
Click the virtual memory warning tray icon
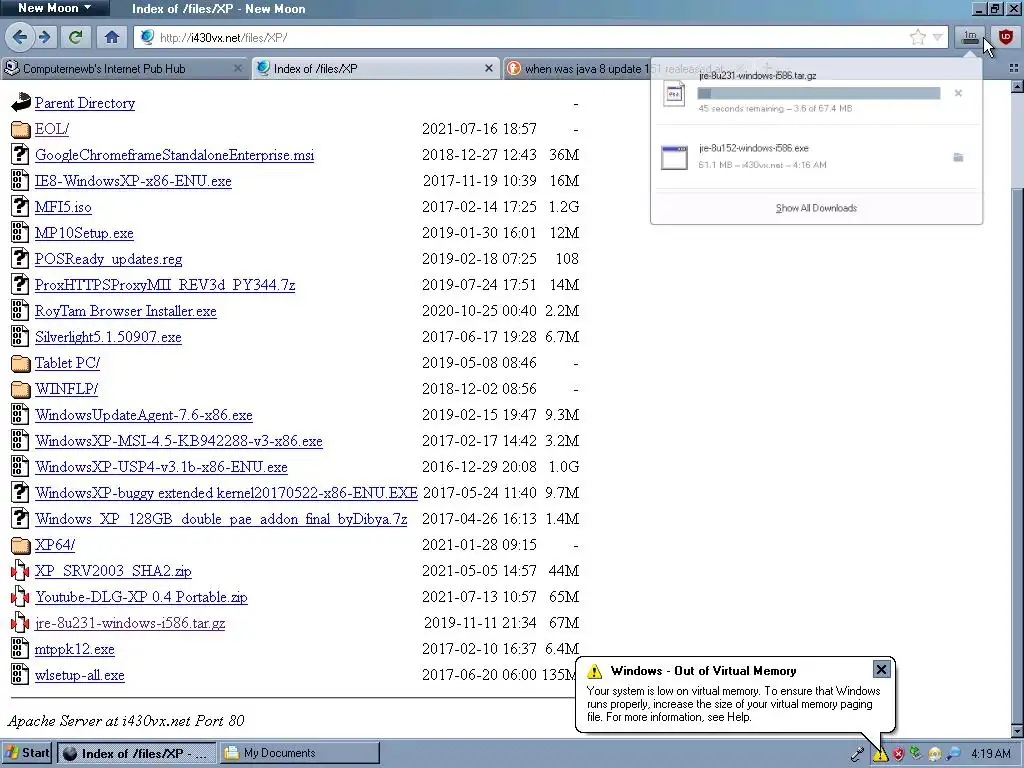[880, 754]
